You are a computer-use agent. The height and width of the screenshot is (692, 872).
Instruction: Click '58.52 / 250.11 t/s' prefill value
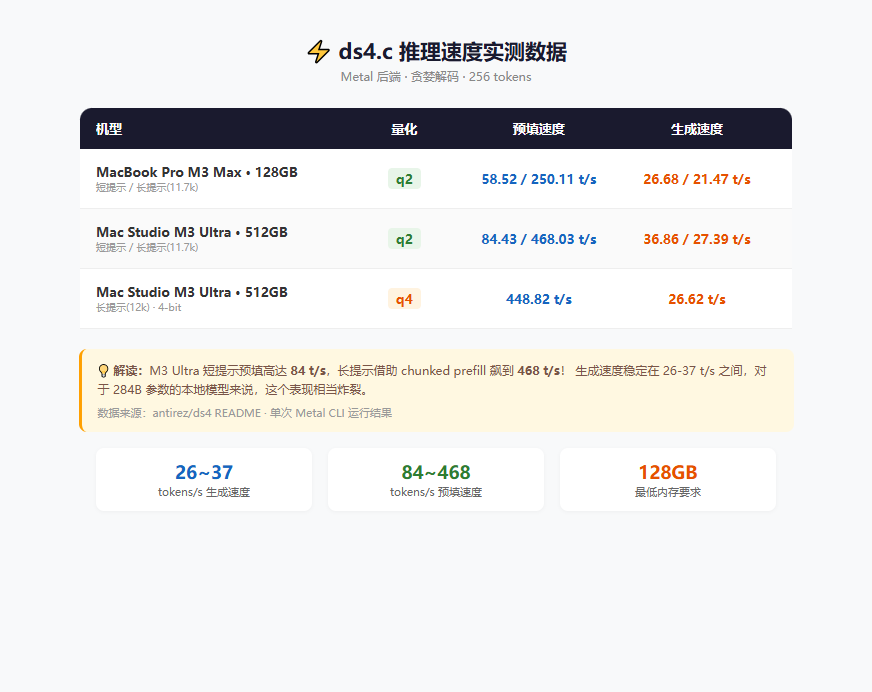point(539,179)
